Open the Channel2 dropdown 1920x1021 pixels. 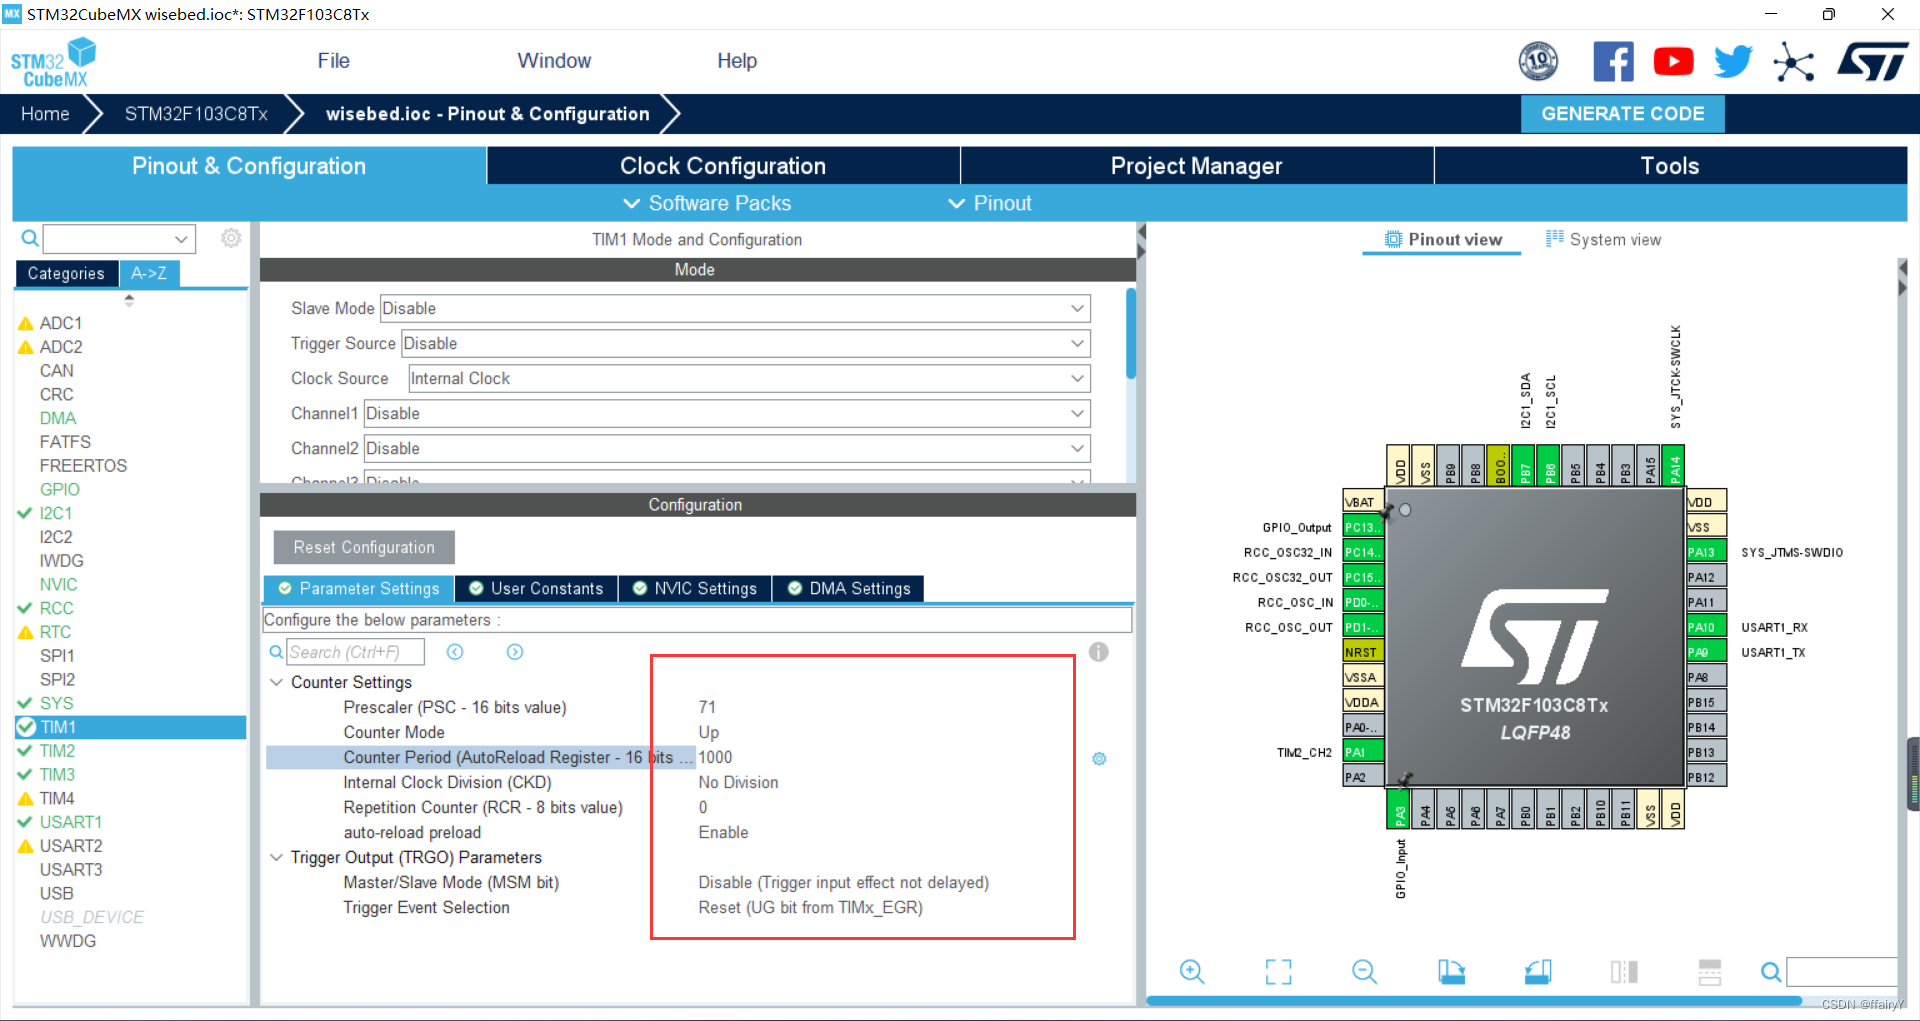pyautogui.click(x=727, y=448)
